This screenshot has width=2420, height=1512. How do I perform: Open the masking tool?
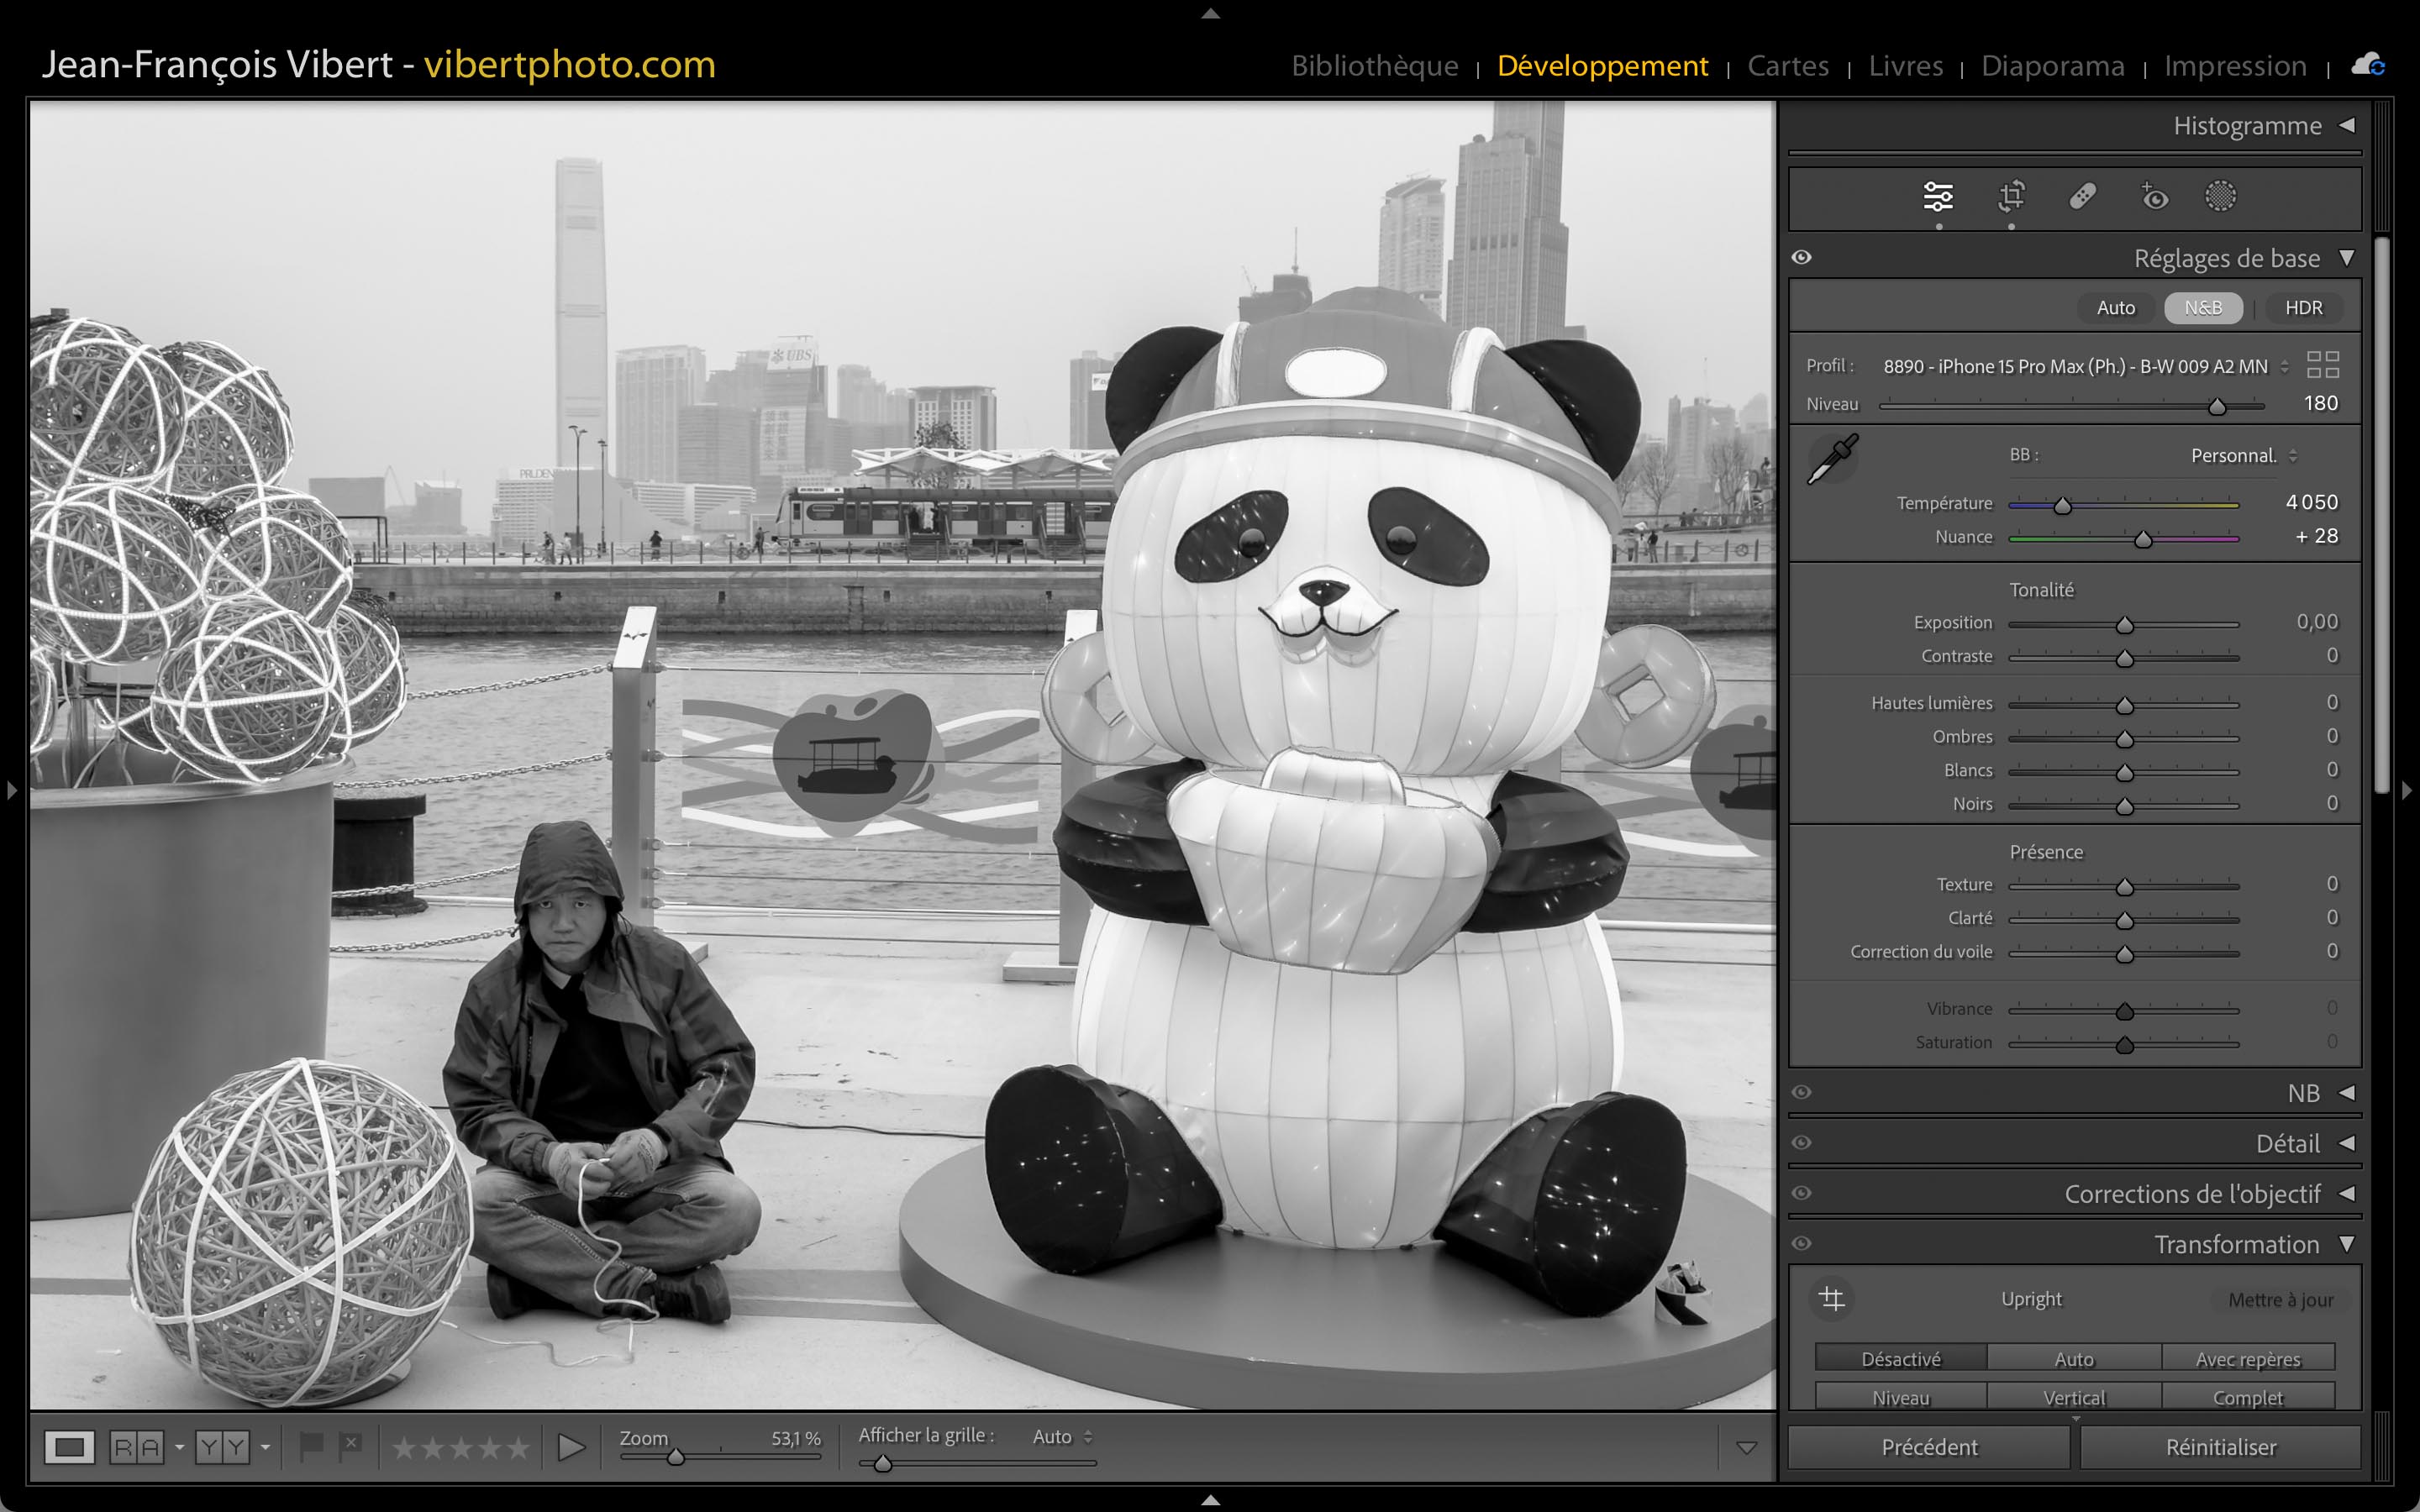tap(2220, 196)
